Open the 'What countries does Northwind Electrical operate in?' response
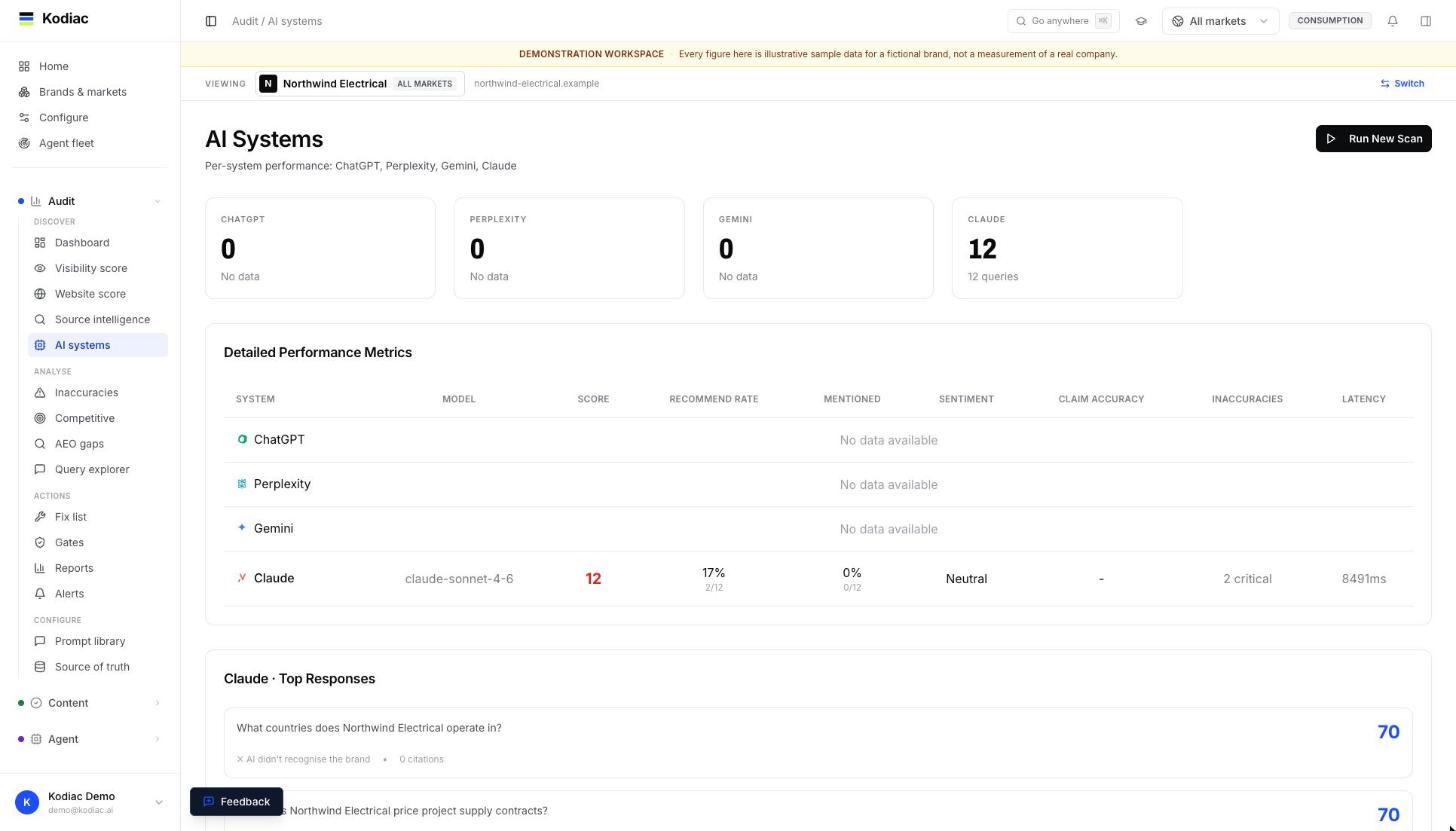The height and width of the screenshot is (831, 1456). [818, 743]
